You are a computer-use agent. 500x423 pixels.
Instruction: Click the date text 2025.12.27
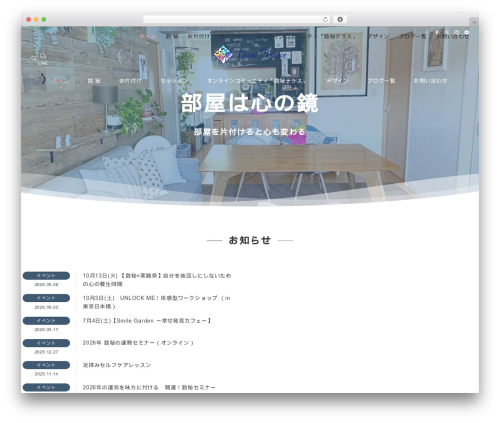click(x=46, y=352)
